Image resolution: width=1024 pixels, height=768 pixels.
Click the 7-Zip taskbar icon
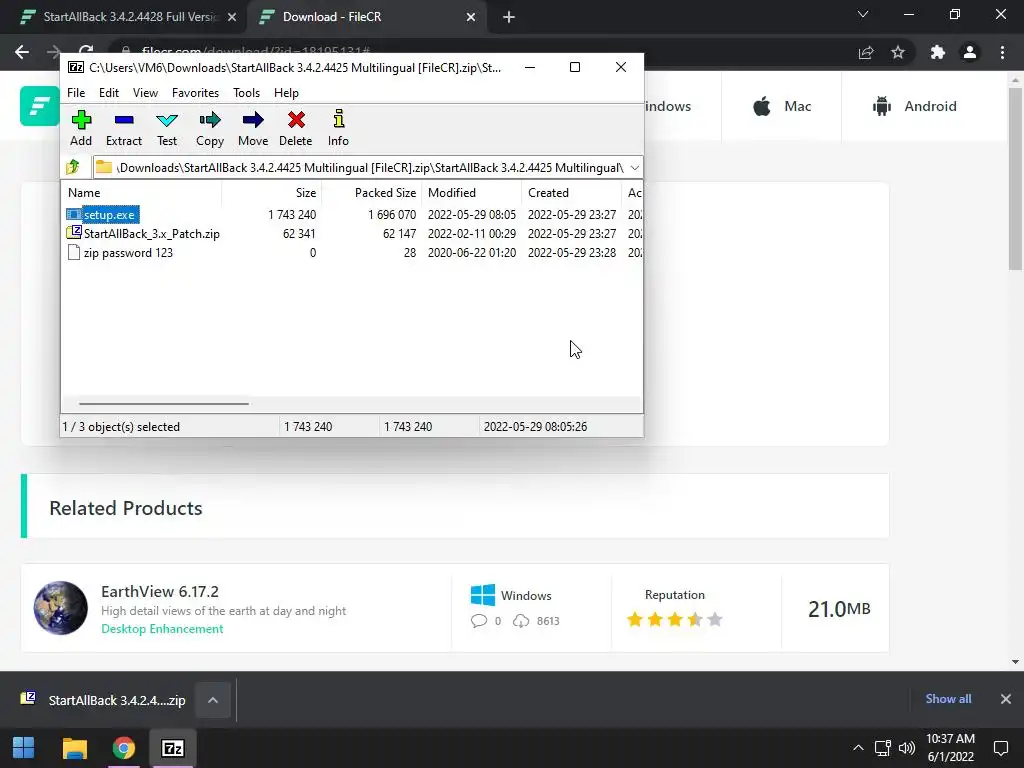(172, 748)
